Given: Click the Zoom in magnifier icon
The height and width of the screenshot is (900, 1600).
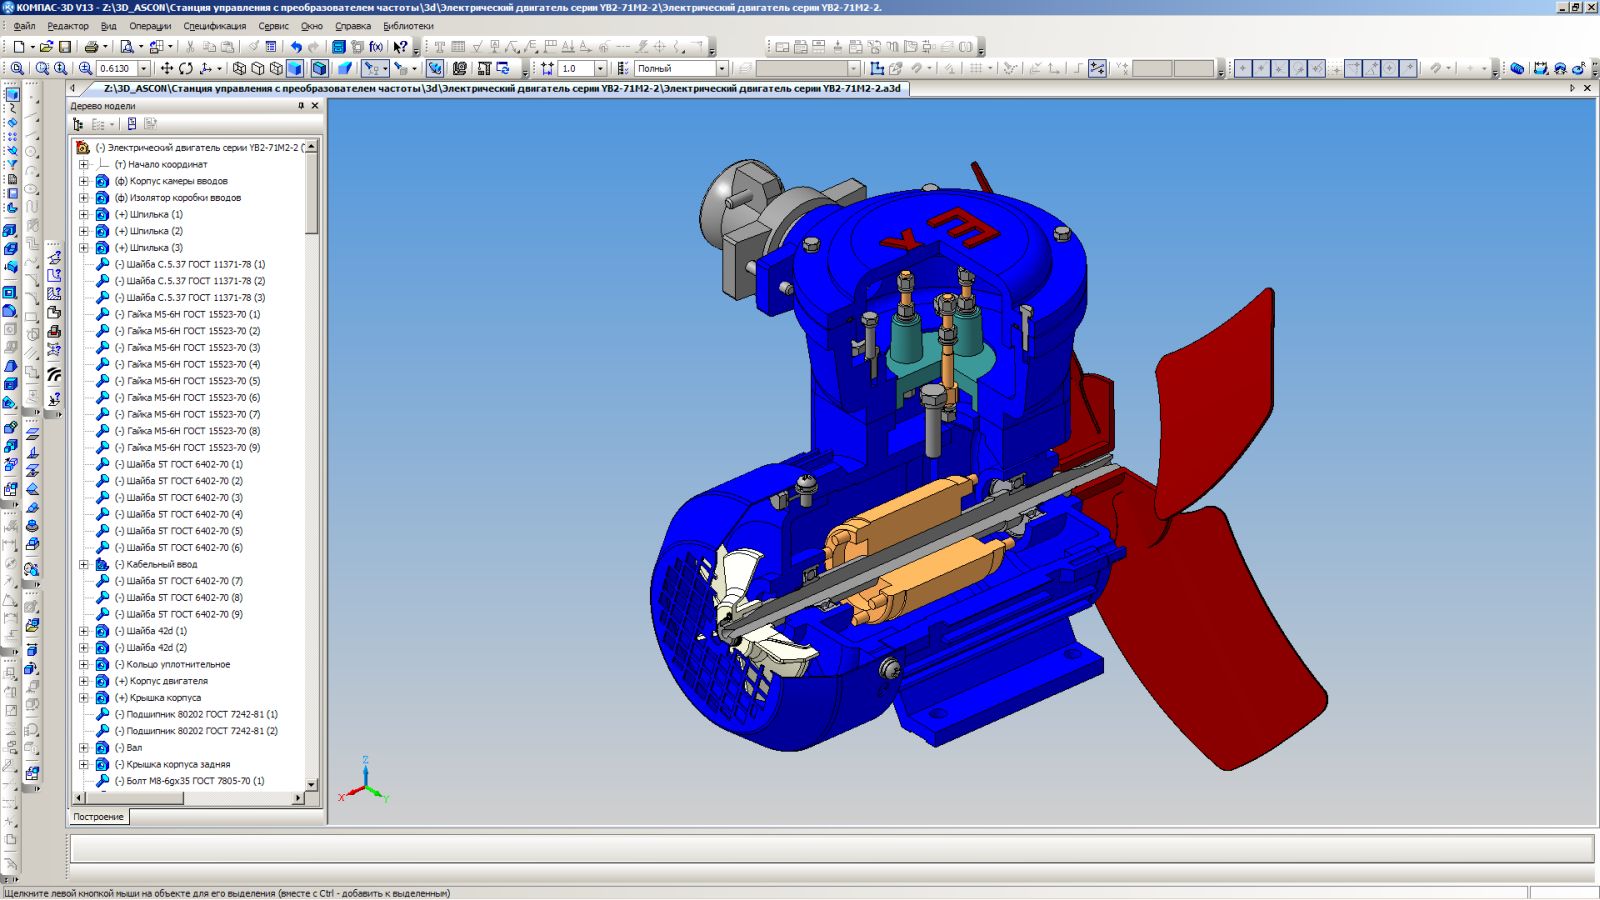Looking at the screenshot, I should click(x=85, y=69).
